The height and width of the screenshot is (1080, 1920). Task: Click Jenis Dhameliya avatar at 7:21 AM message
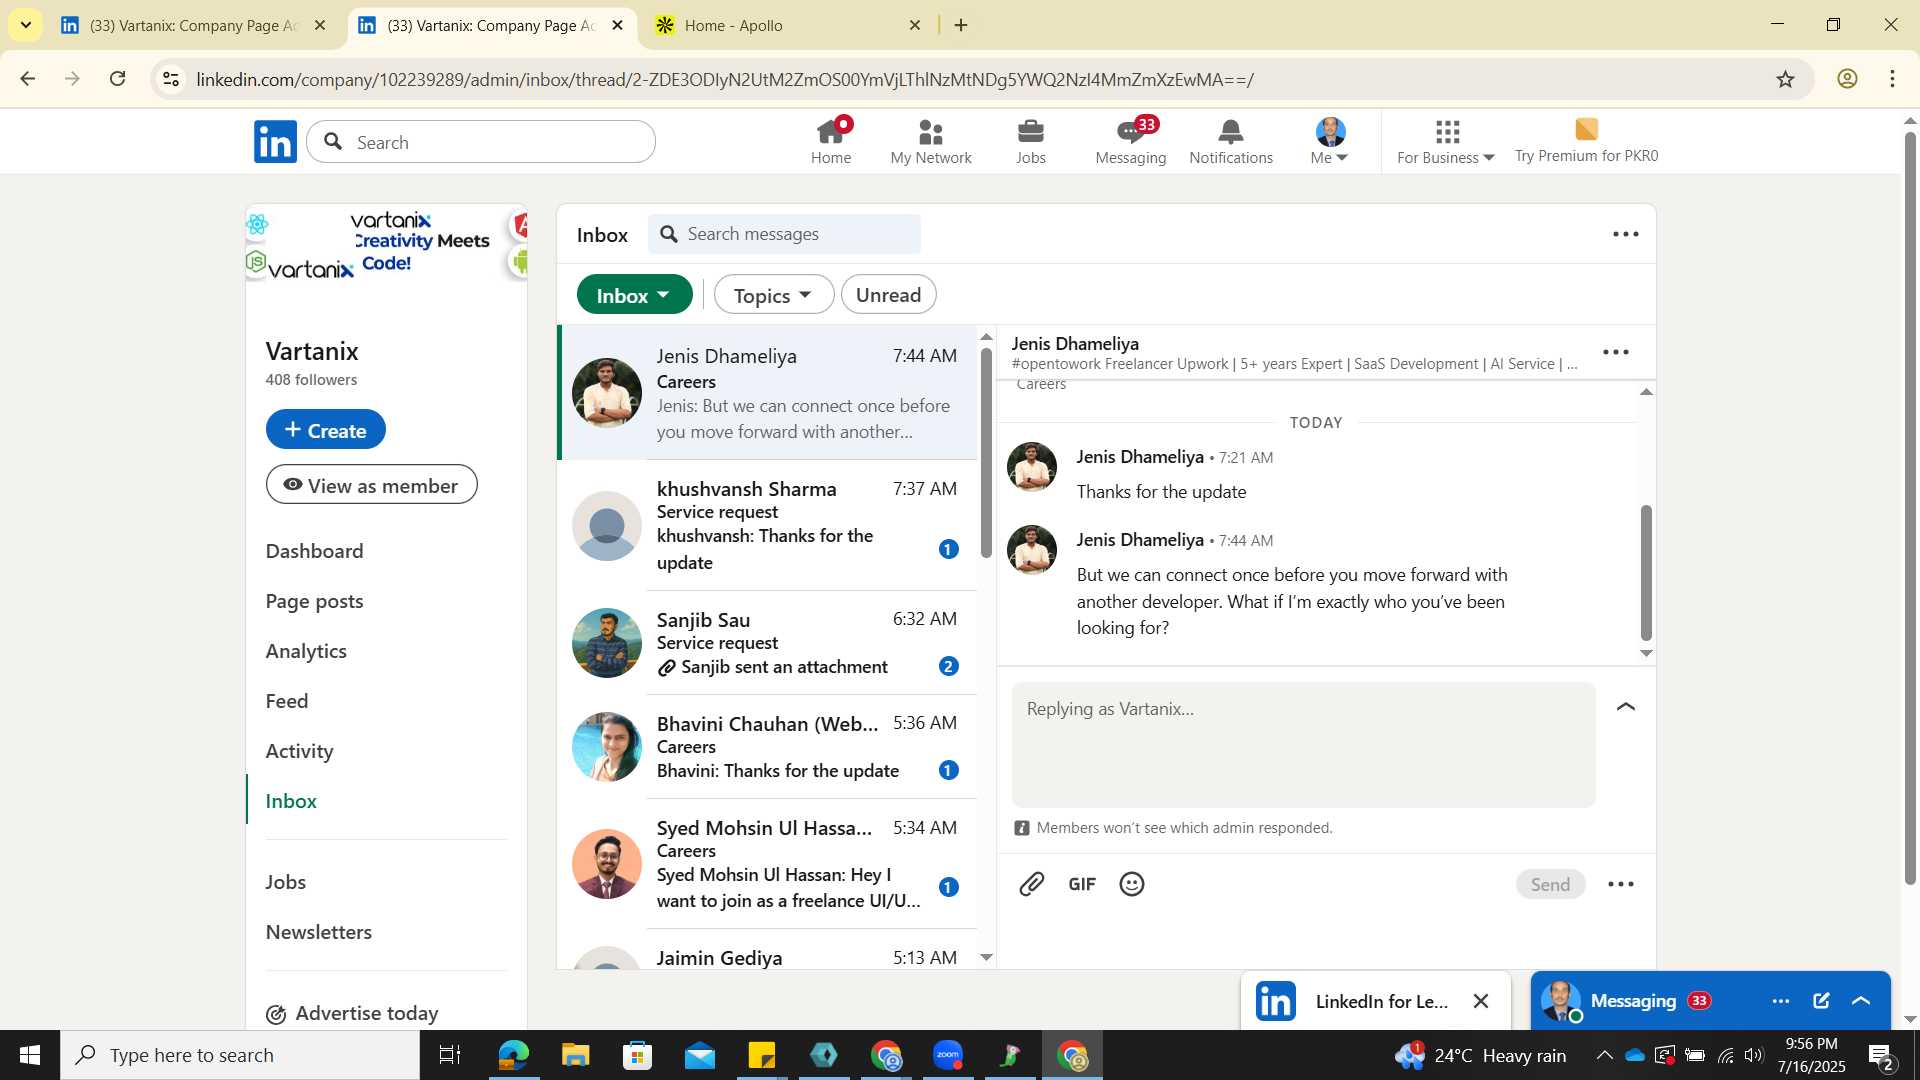[x=1032, y=467]
